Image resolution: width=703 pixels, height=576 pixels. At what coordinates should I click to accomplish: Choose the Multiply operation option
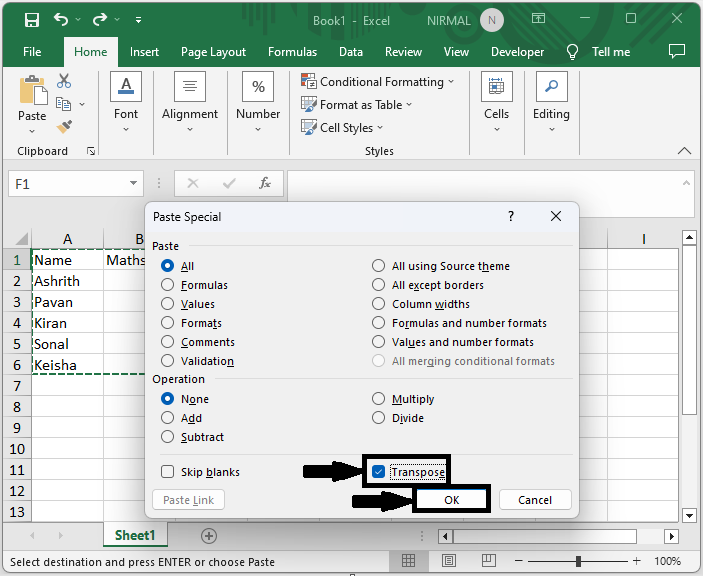[378, 399]
